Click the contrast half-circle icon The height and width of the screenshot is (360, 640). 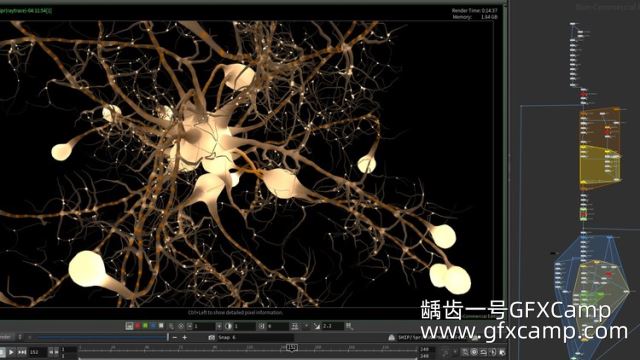pyautogui.click(x=228, y=326)
